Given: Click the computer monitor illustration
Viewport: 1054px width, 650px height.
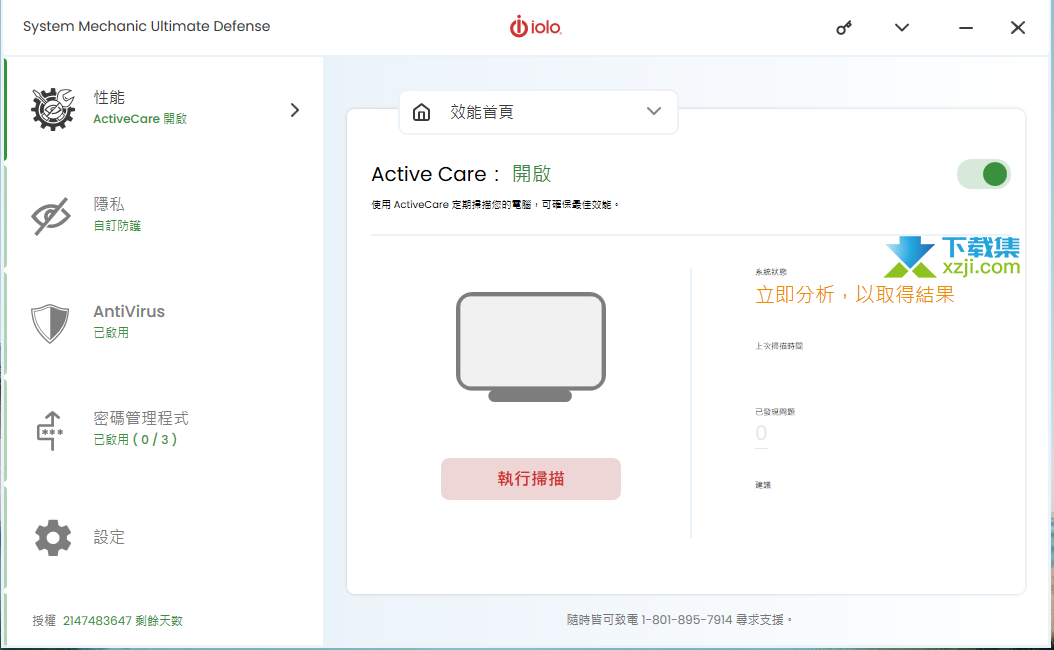Looking at the screenshot, I should click(530, 347).
